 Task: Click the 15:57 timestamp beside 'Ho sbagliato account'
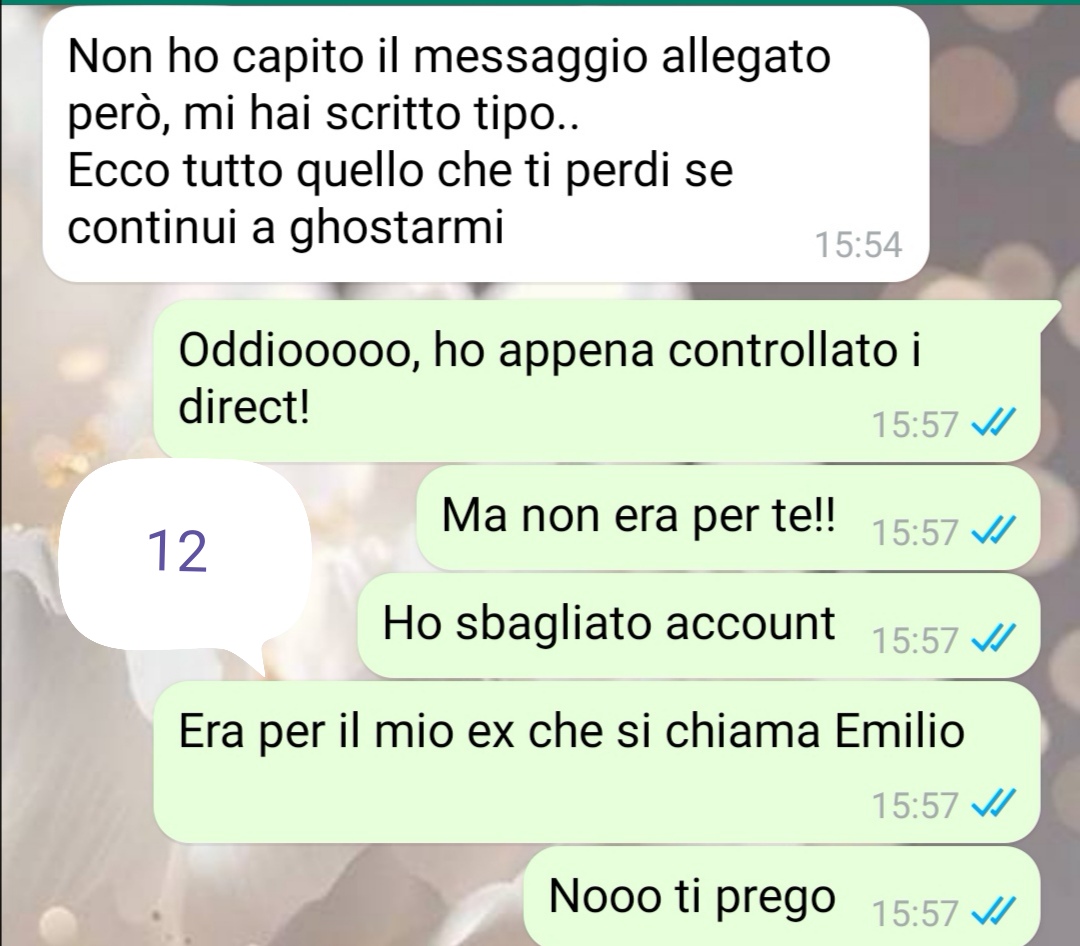click(915, 640)
